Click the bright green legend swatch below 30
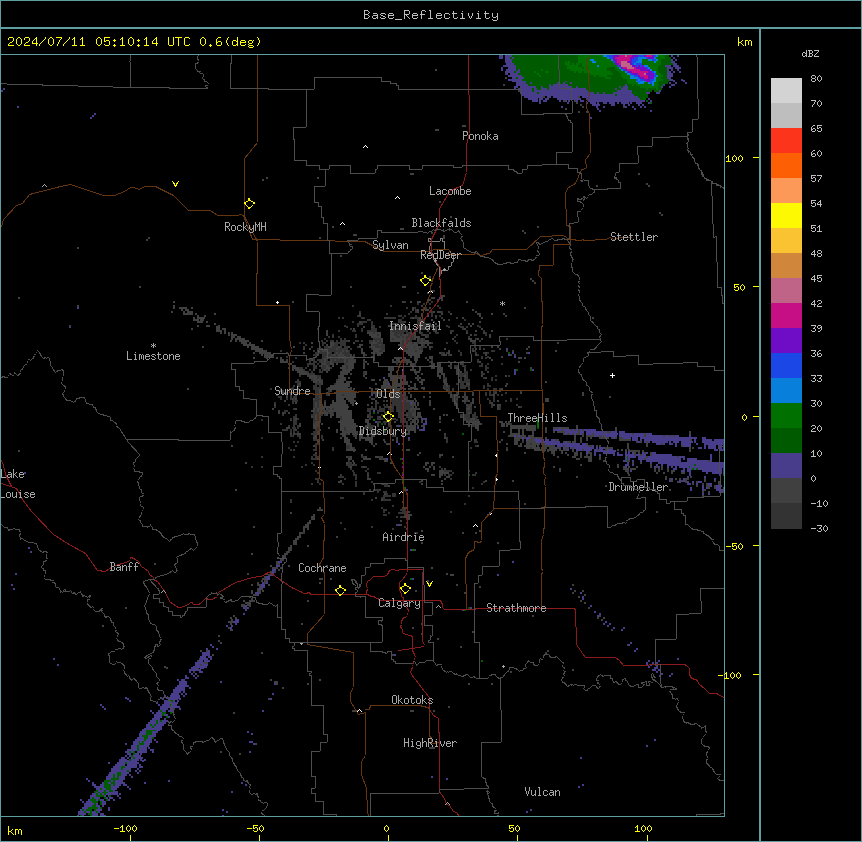 pos(786,416)
